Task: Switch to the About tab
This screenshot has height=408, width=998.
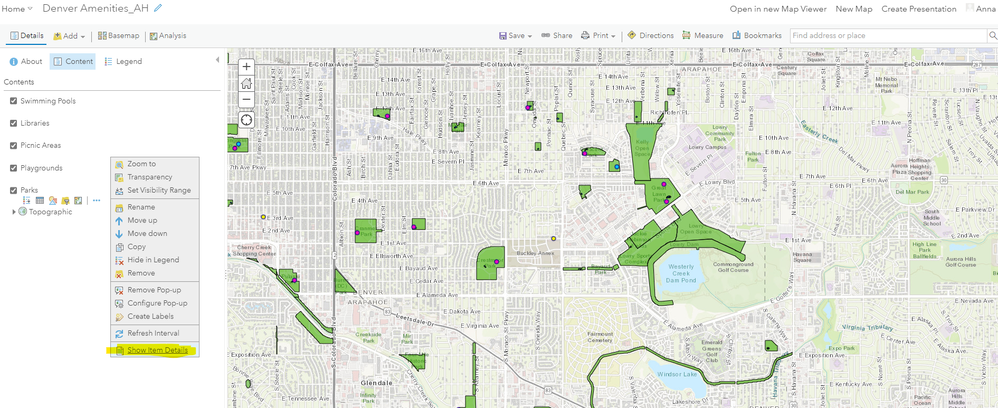Action: pos(26,62)
